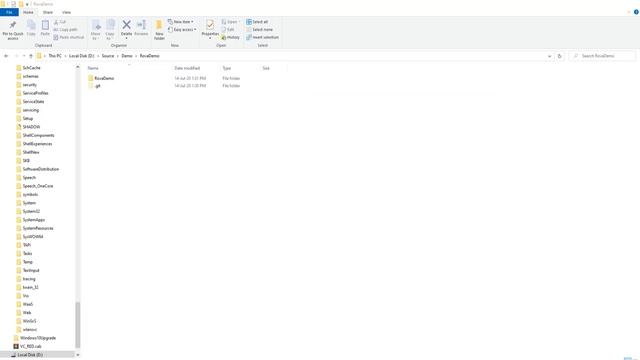The width and height of the screenshot is (640, 360).
Task: Click the Rename ribbon button
Action: (141, 28)
